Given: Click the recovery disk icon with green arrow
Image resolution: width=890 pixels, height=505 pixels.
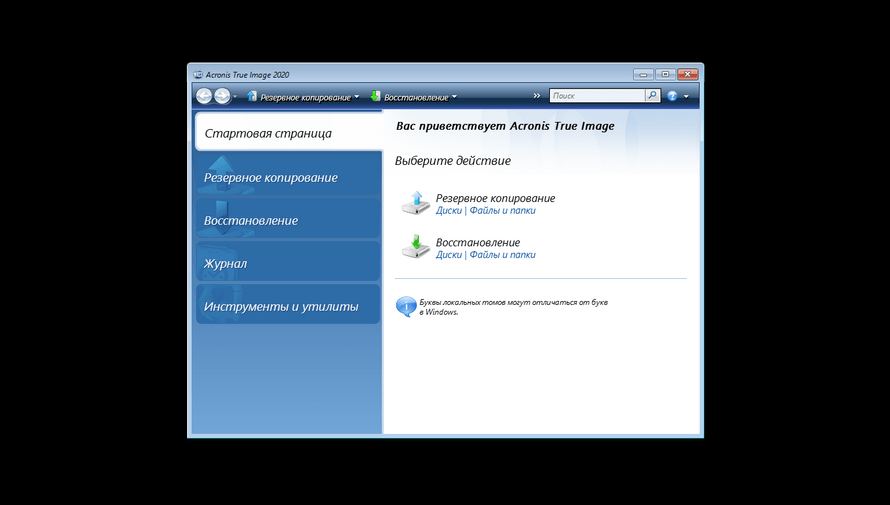Looking at the screenshot, I should tap(415, 247).
